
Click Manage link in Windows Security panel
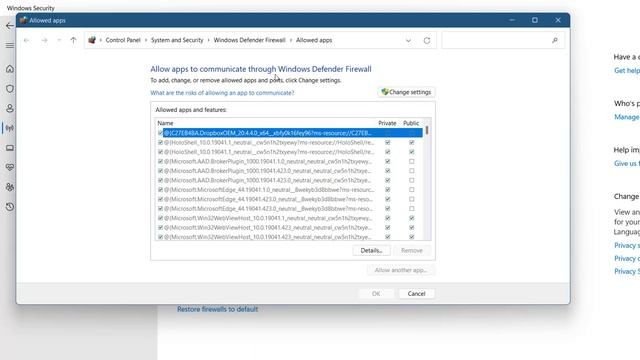click(627, 117)
